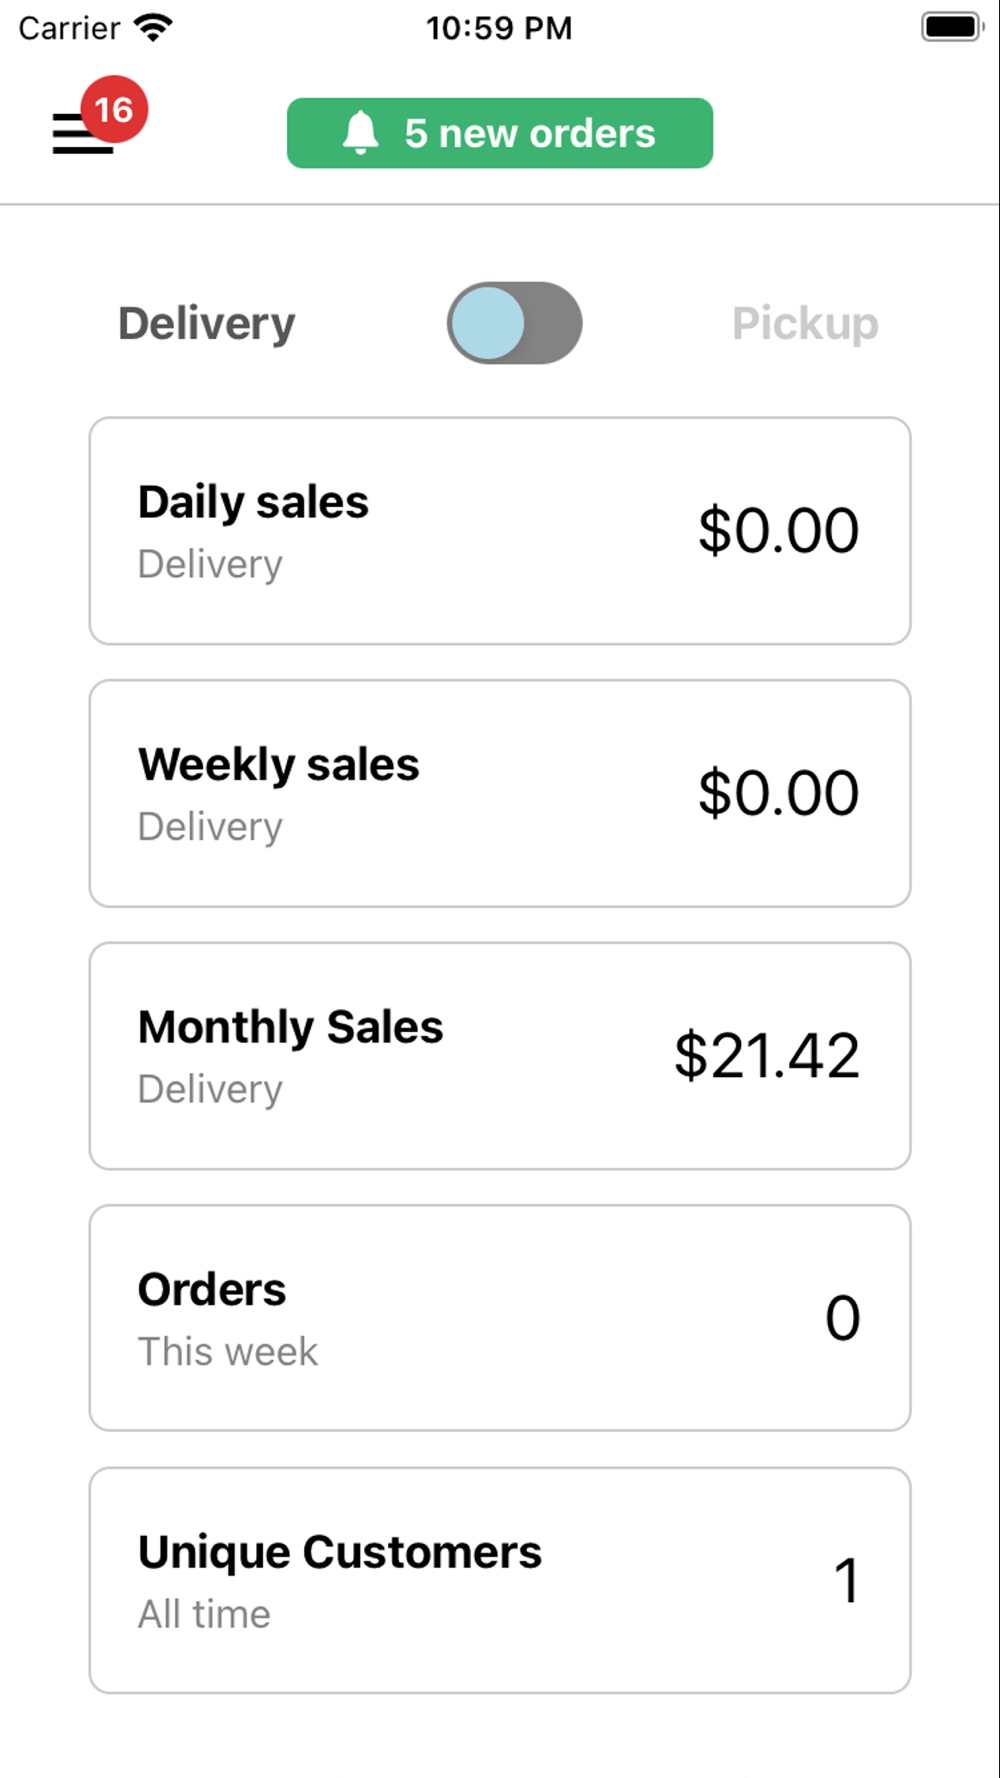The image size is (1000, 1778).
Task: Open the Daily sales card
Action: pos(500,531)
